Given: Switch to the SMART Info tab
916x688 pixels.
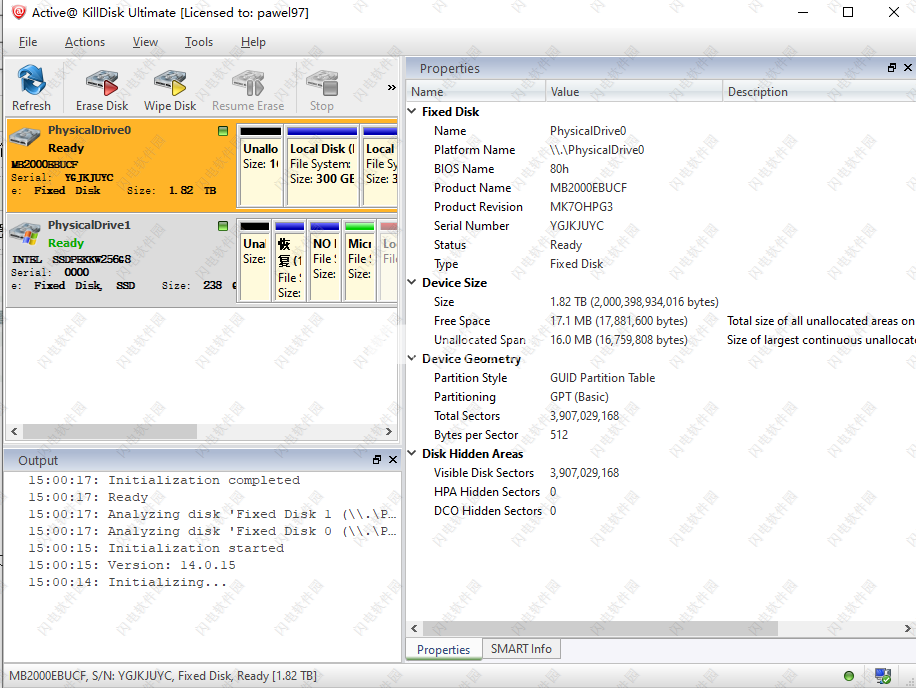Looking at the screenshot, I should 521,649.
